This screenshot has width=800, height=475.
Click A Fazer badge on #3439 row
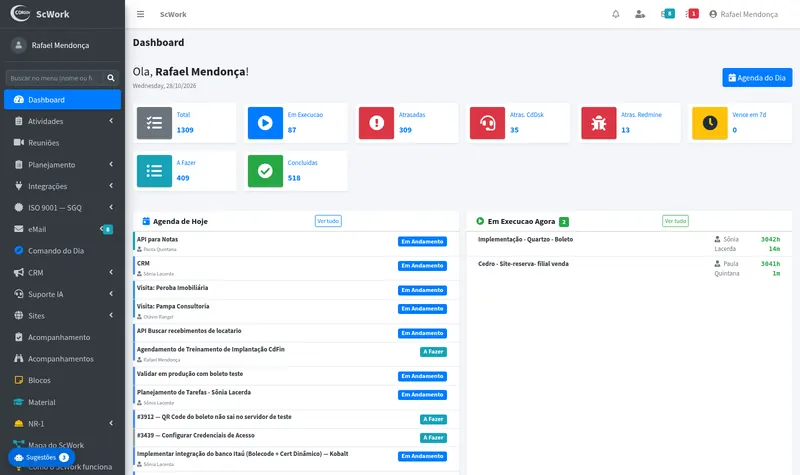433,438
